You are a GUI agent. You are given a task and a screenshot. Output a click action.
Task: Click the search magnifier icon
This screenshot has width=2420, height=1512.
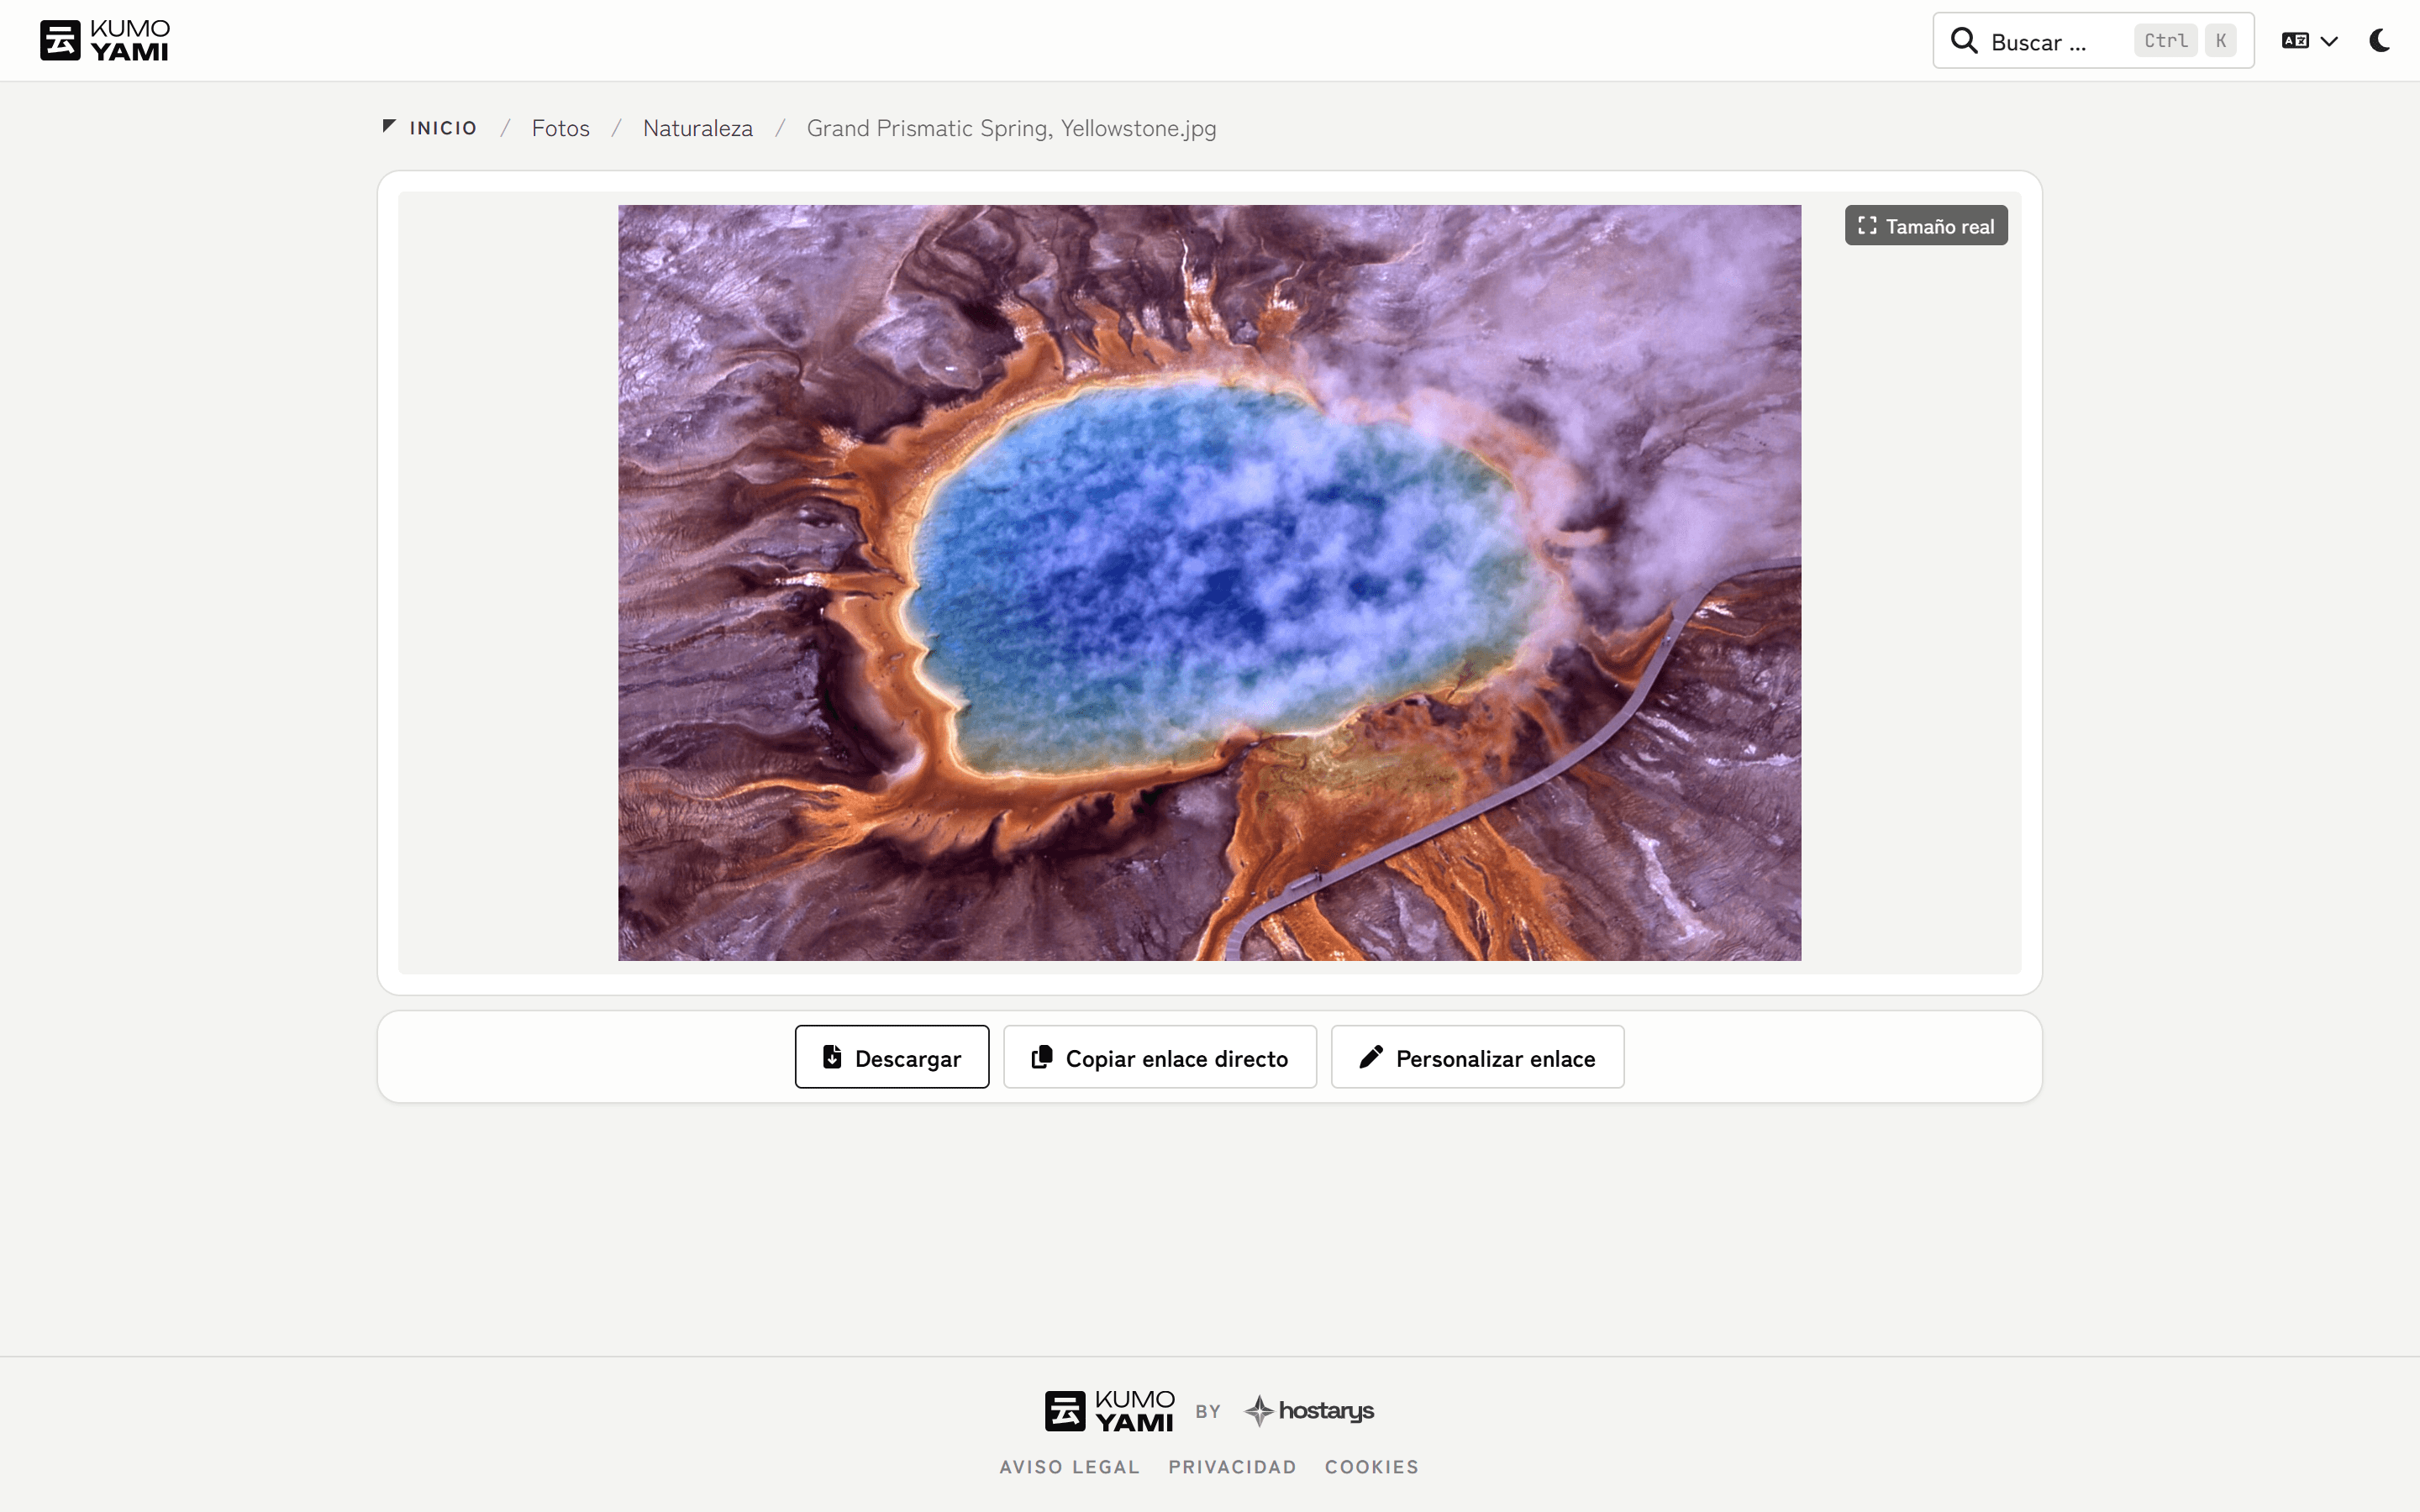coord(1964,41)
